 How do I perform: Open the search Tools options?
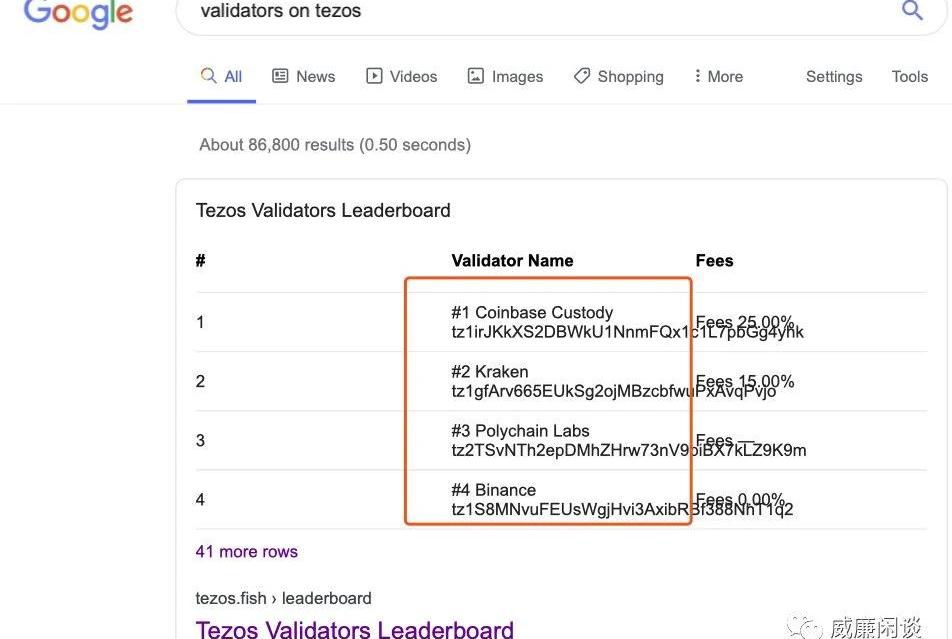(910, 77)
